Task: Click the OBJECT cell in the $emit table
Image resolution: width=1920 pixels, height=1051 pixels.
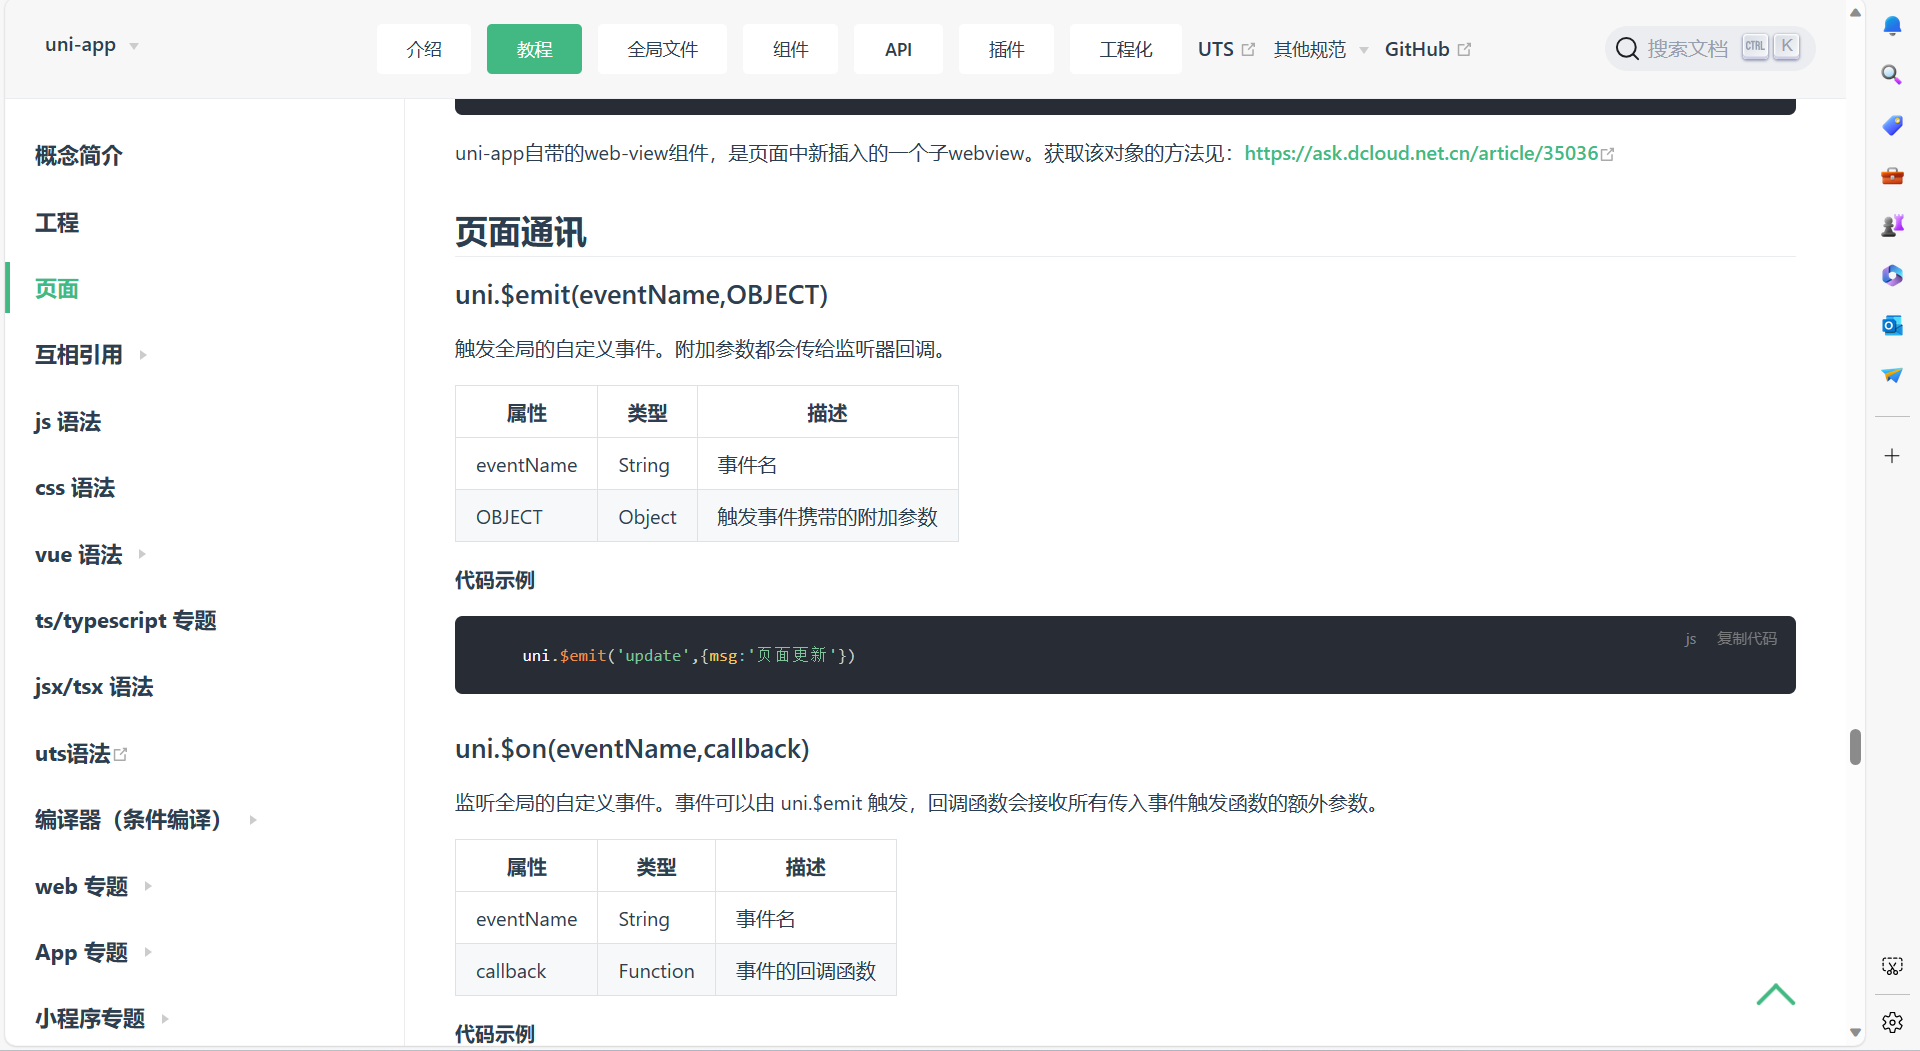Action: coord(526,516)
